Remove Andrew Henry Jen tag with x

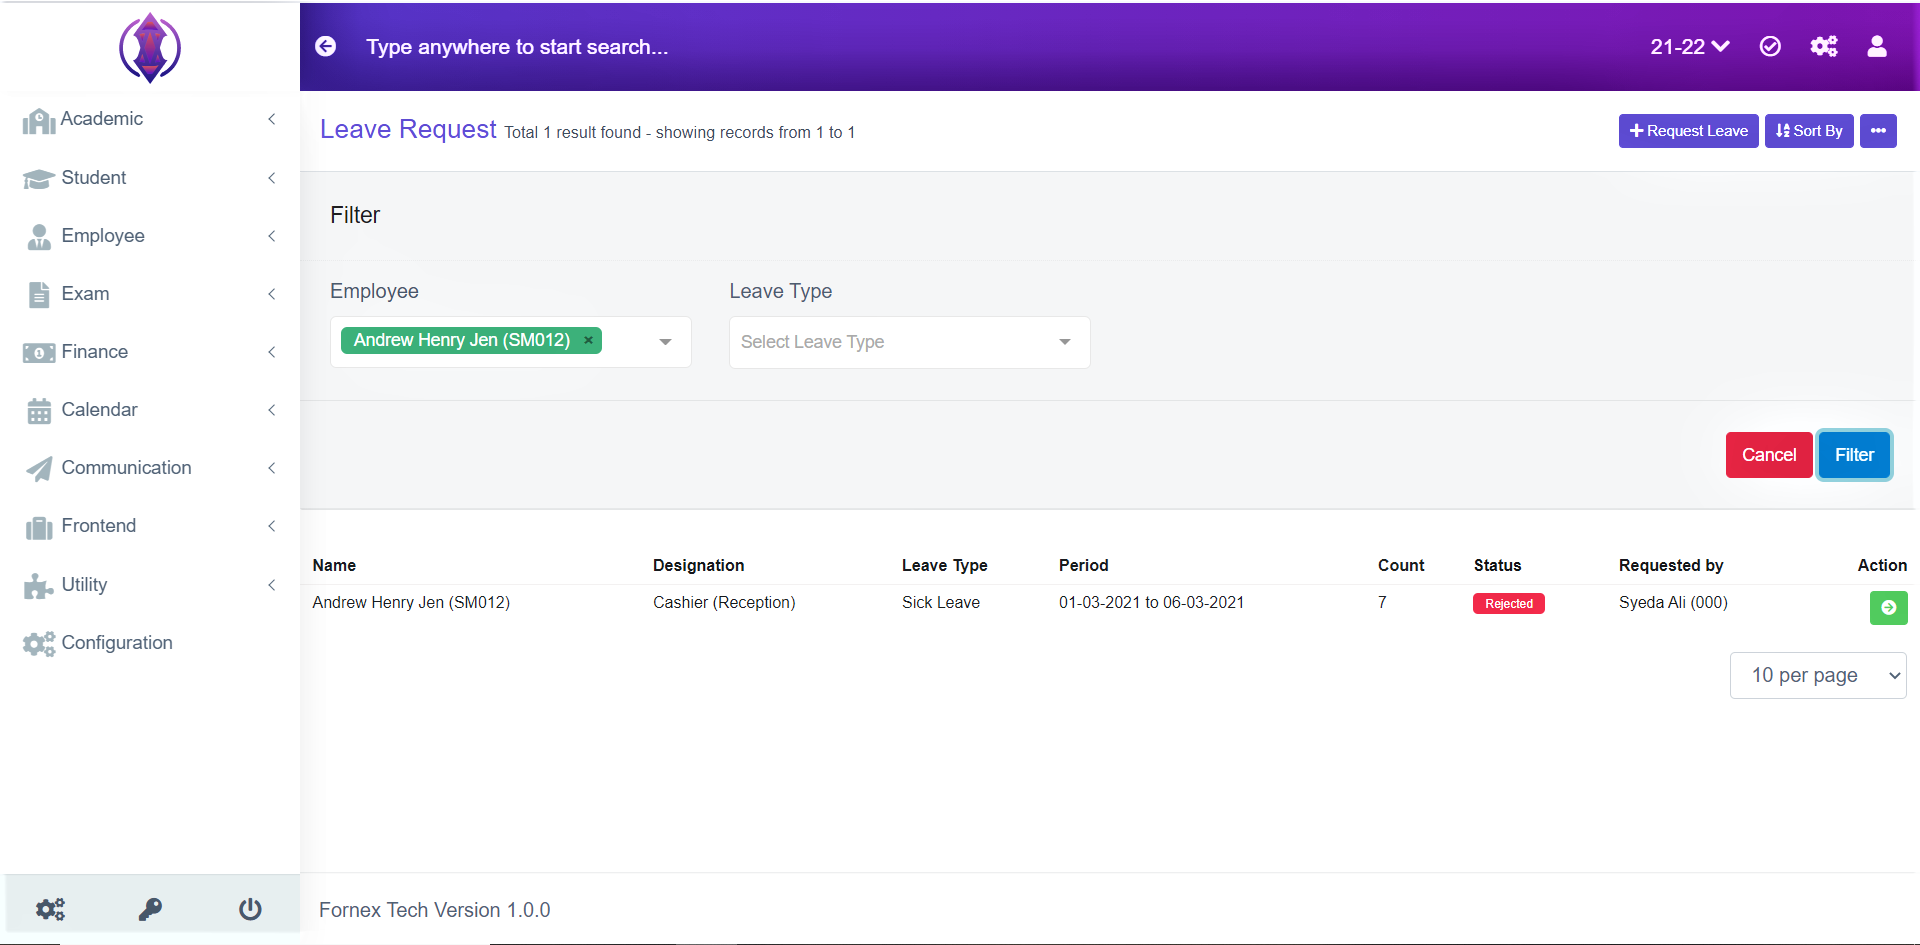(589, 340)
